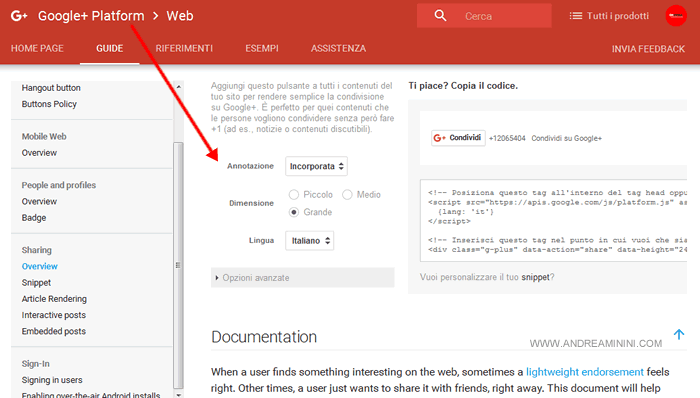700x398 pixels.
Task: Click the Condividi su Google+ text
Action: click(567, 138)
